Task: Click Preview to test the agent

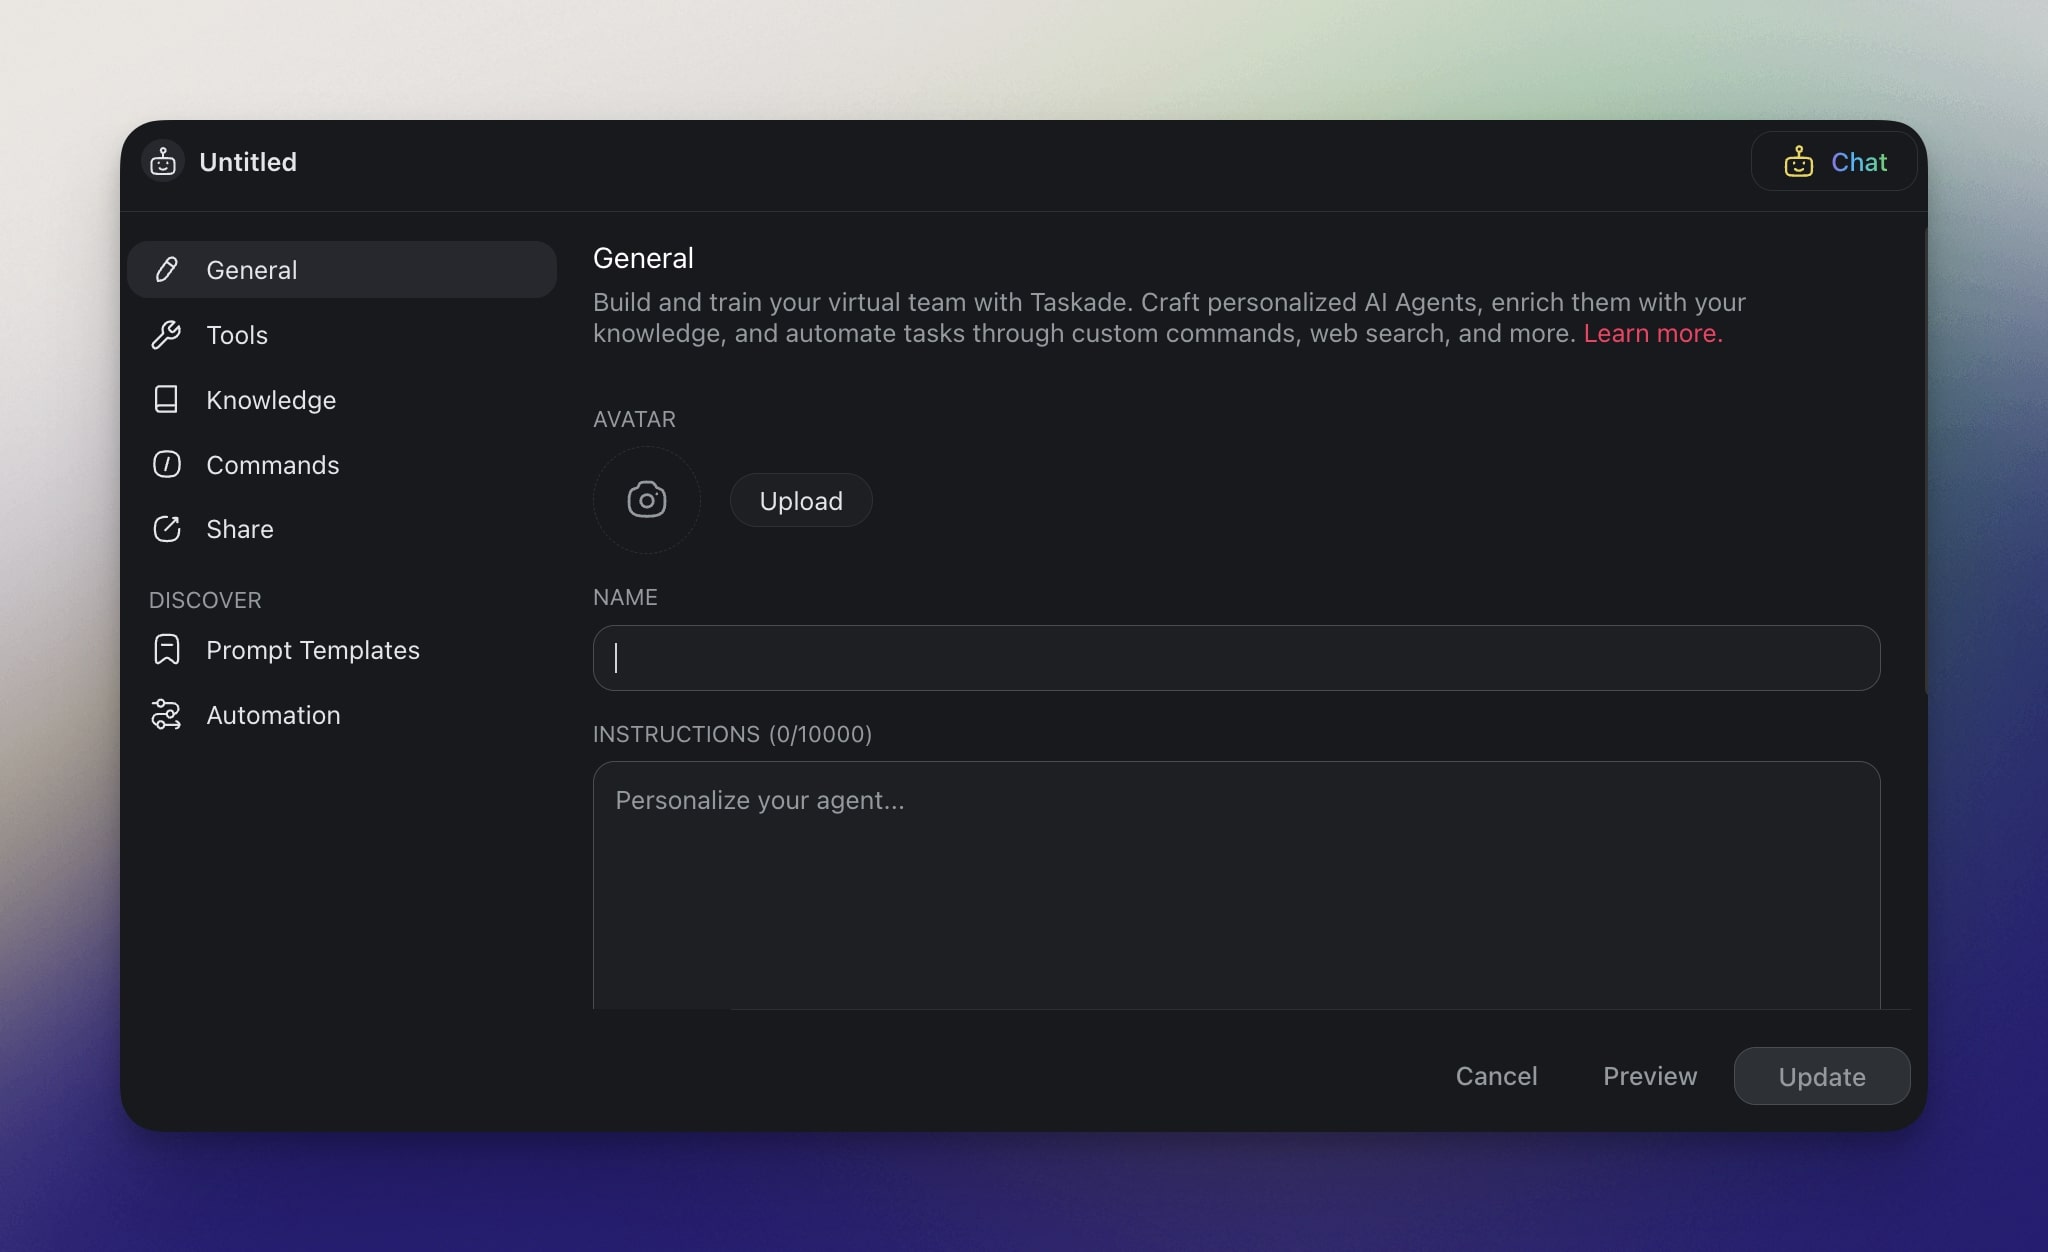Action: click(x=1650, y=1076)
